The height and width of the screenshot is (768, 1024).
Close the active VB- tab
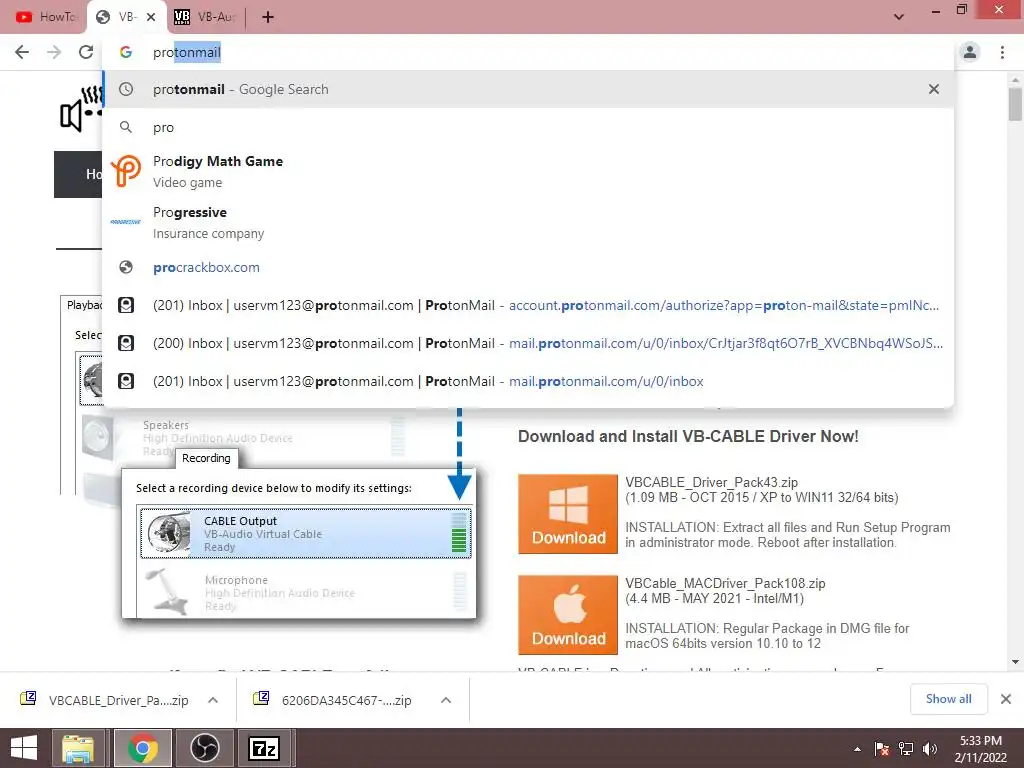coord(151,17)
